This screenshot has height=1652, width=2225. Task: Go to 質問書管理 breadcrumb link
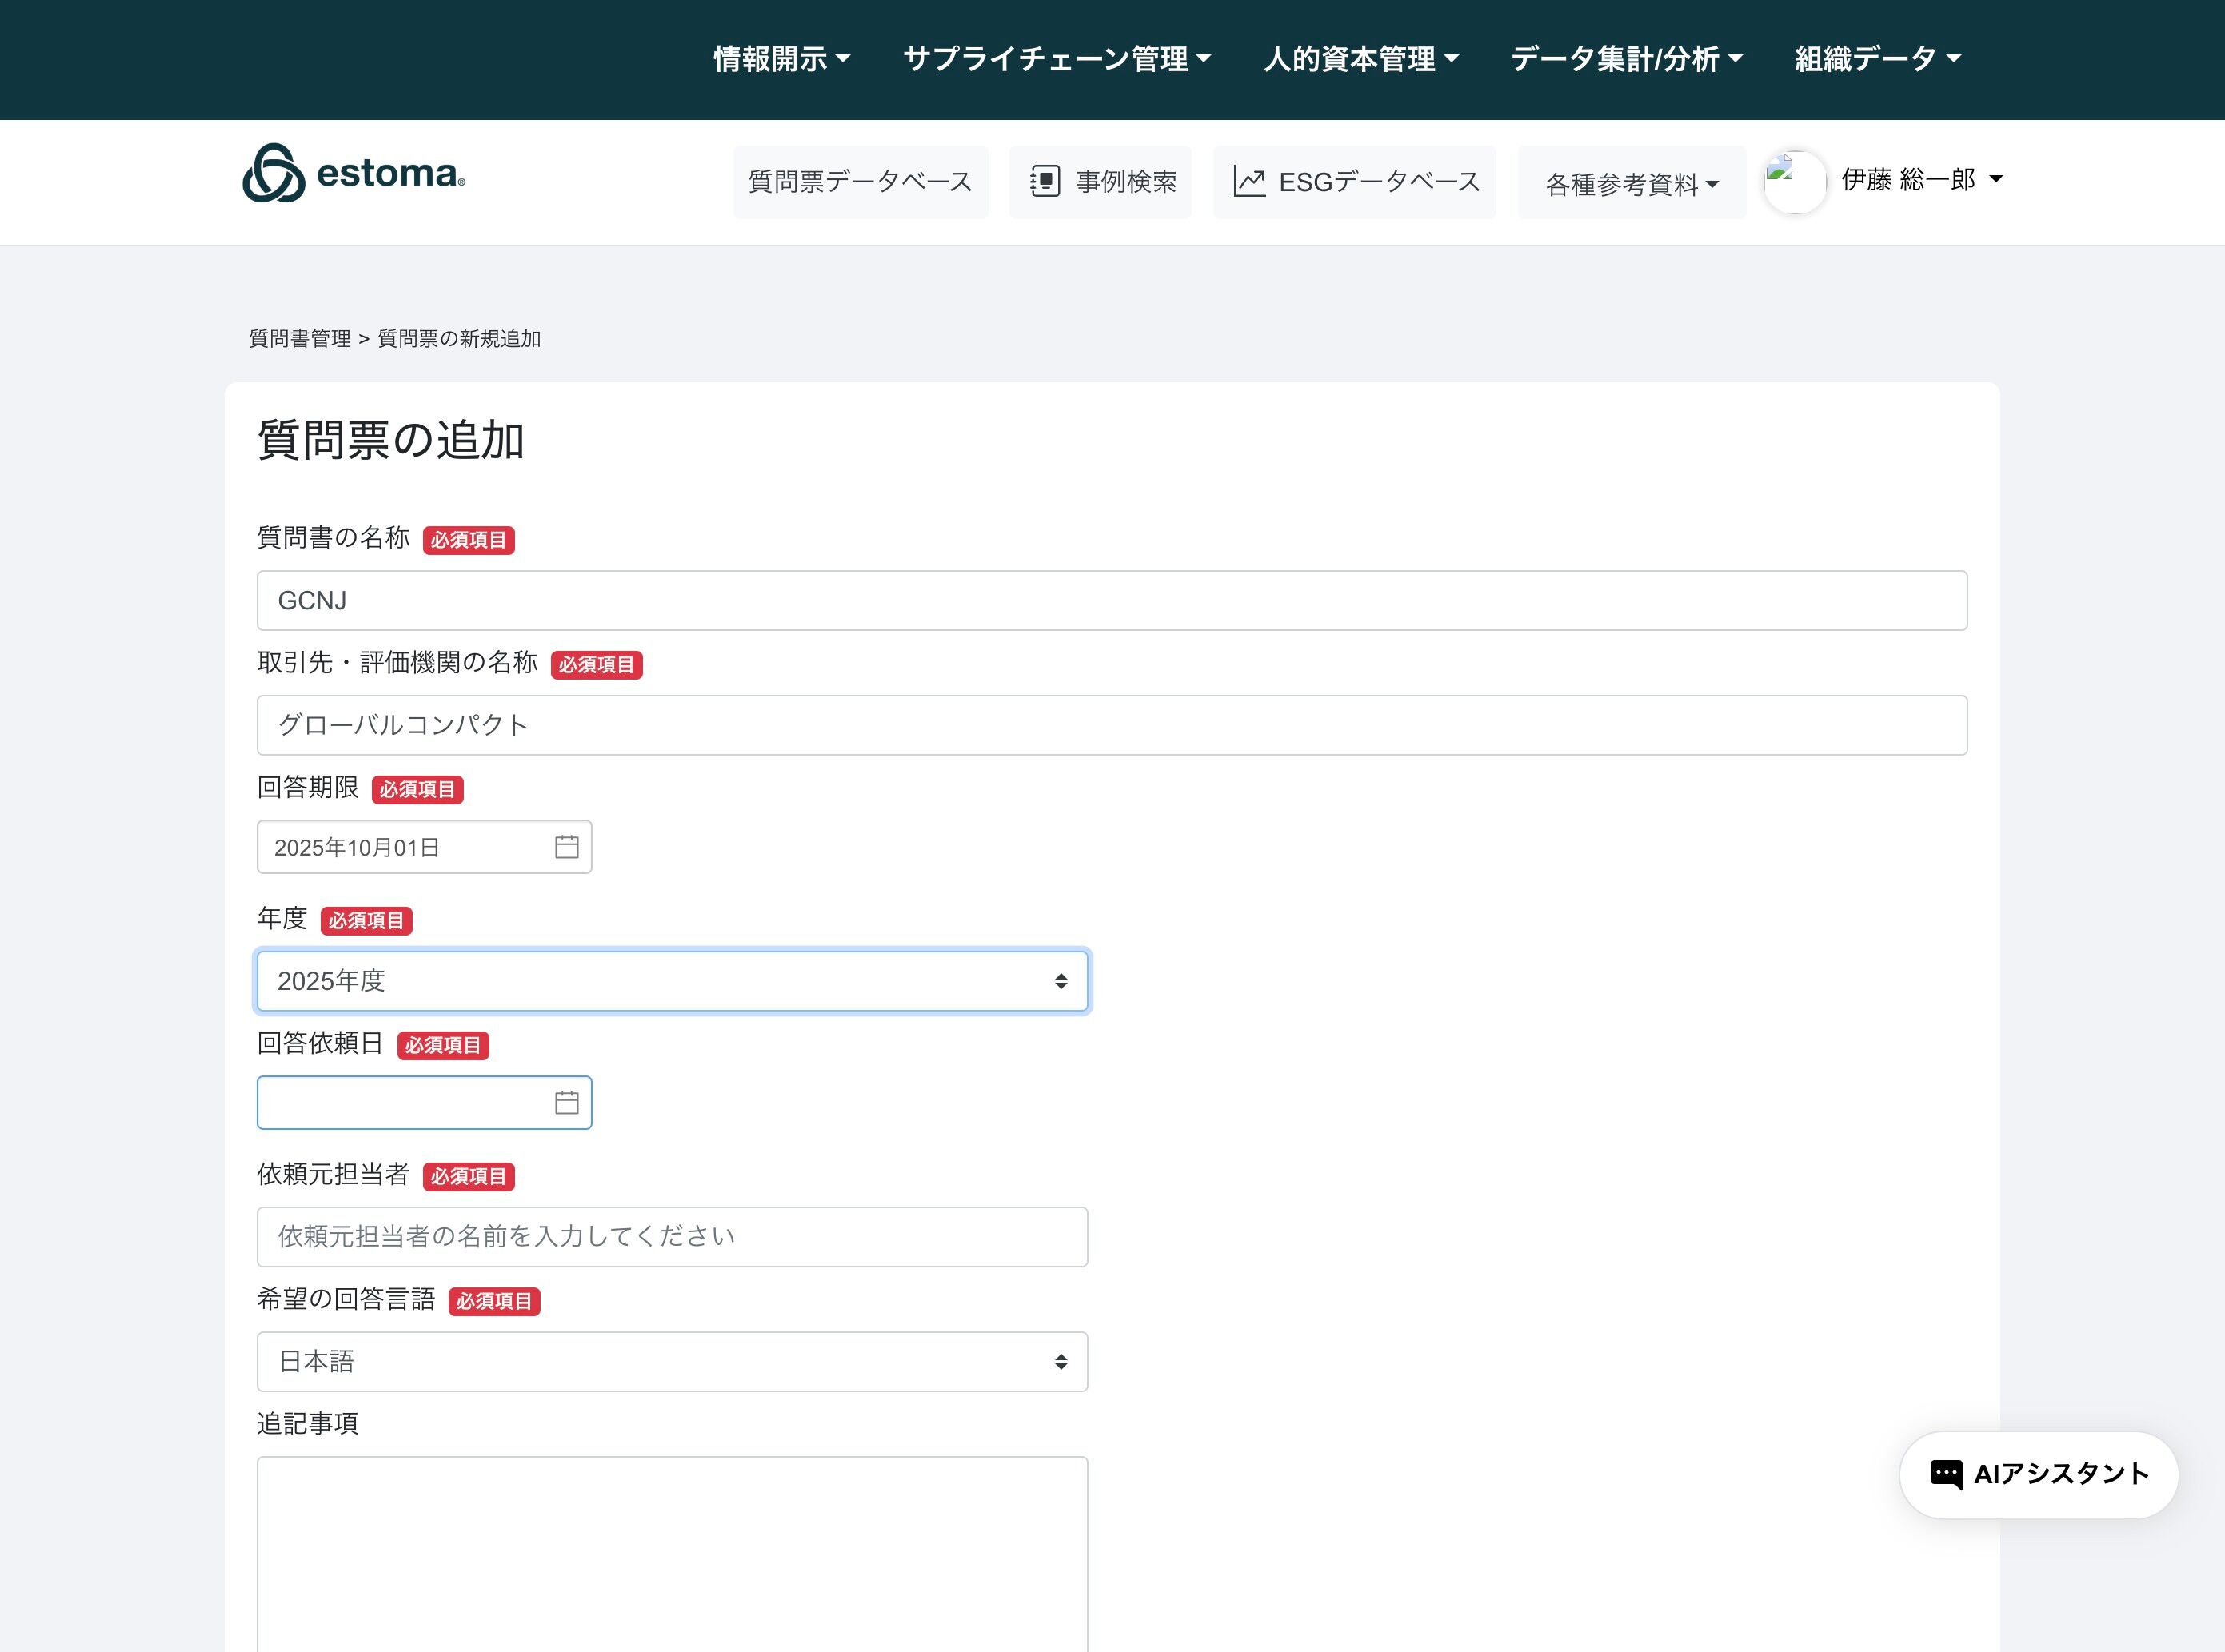click(x=300, y=339)
